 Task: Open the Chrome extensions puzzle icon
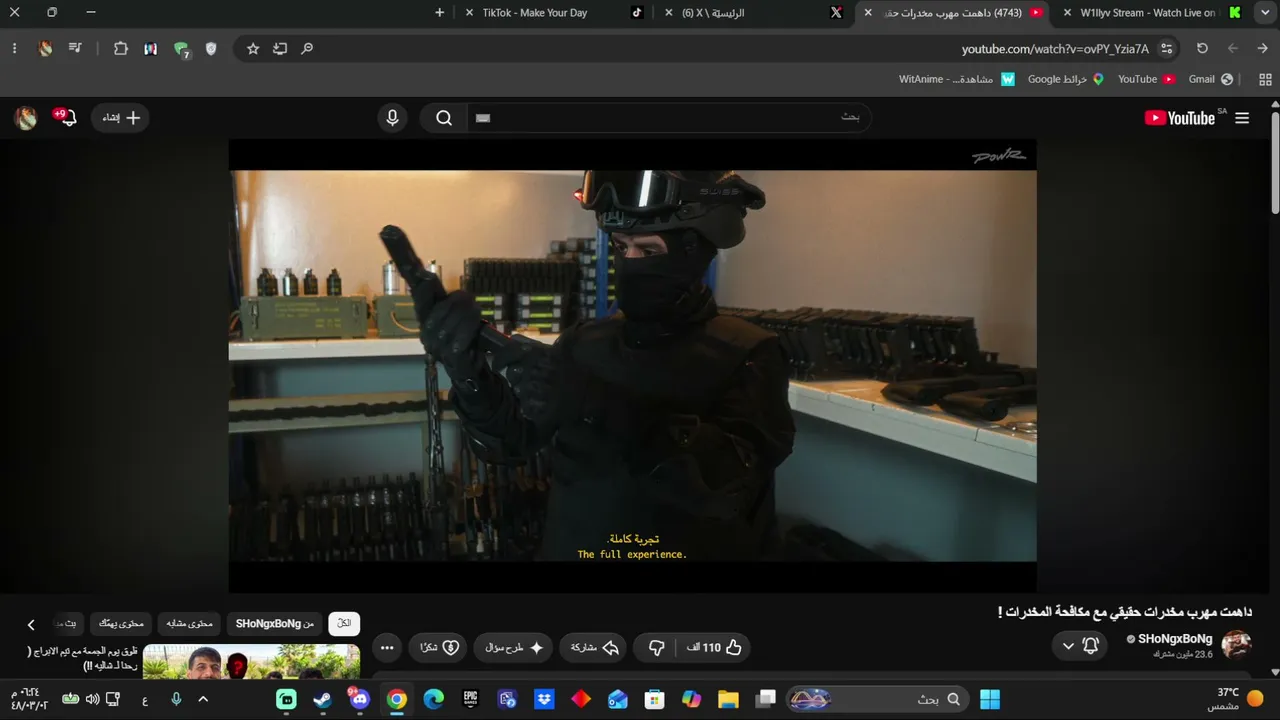(x=121, y=48)
